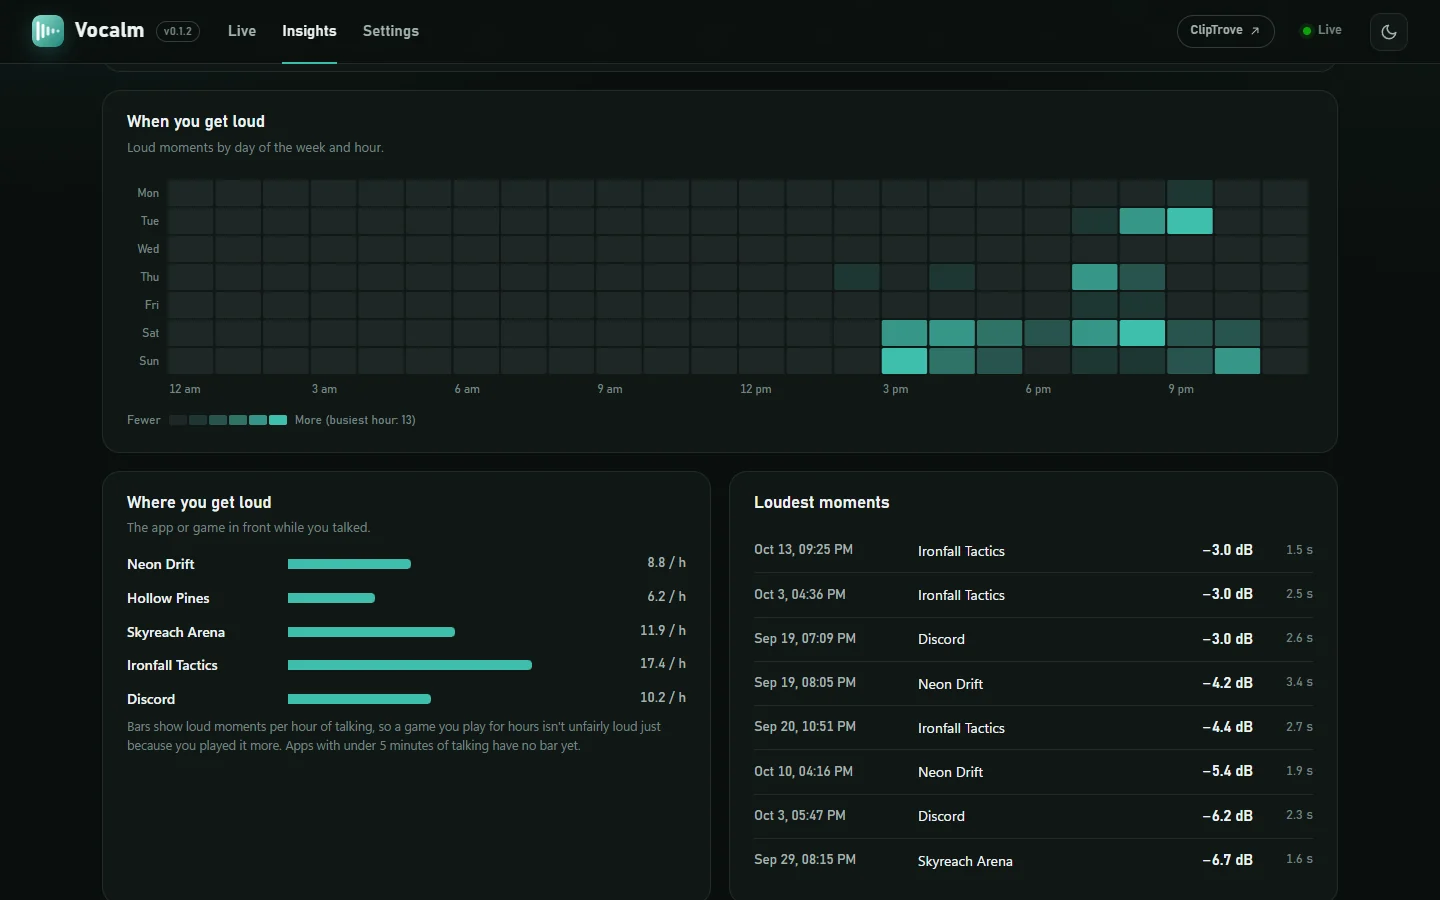Open the Settings tab
The height and width of the screenshot is (900, 1440).
[391, 31]
